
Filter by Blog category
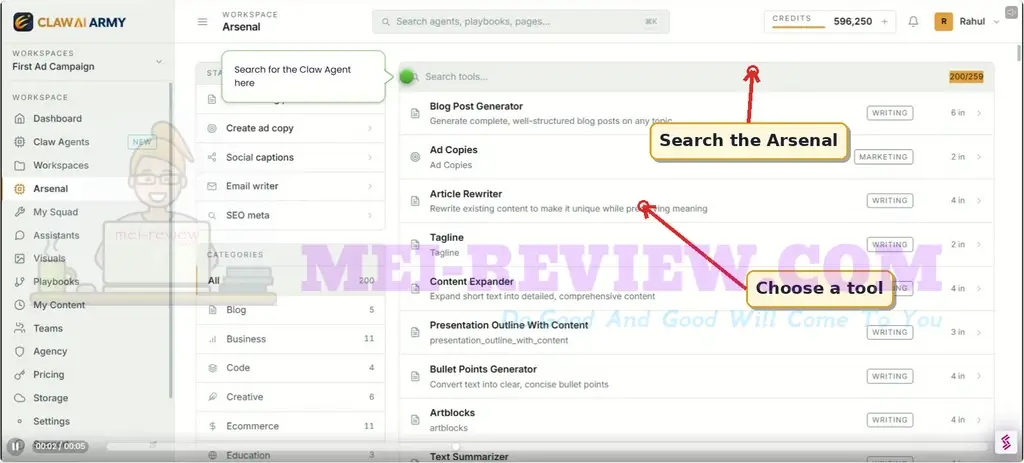coord(291,310)
